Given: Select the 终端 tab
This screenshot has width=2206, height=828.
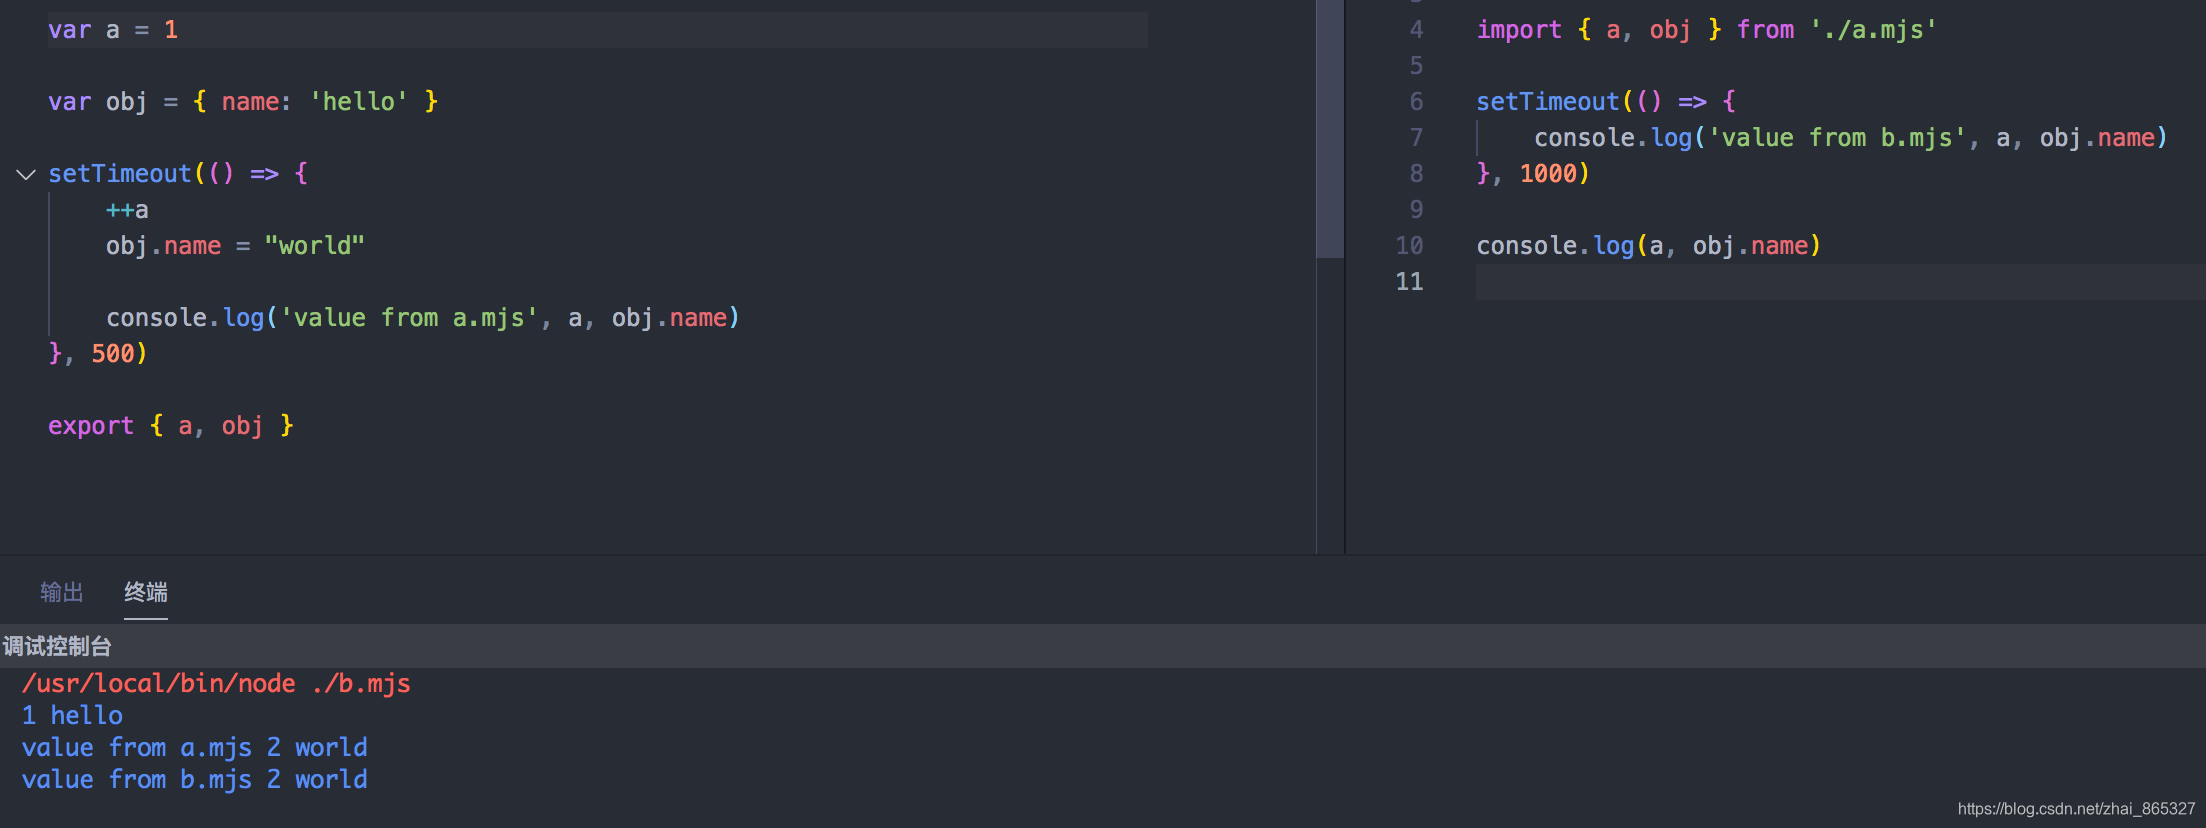Looking at the screenshot, I should [146, 592].
